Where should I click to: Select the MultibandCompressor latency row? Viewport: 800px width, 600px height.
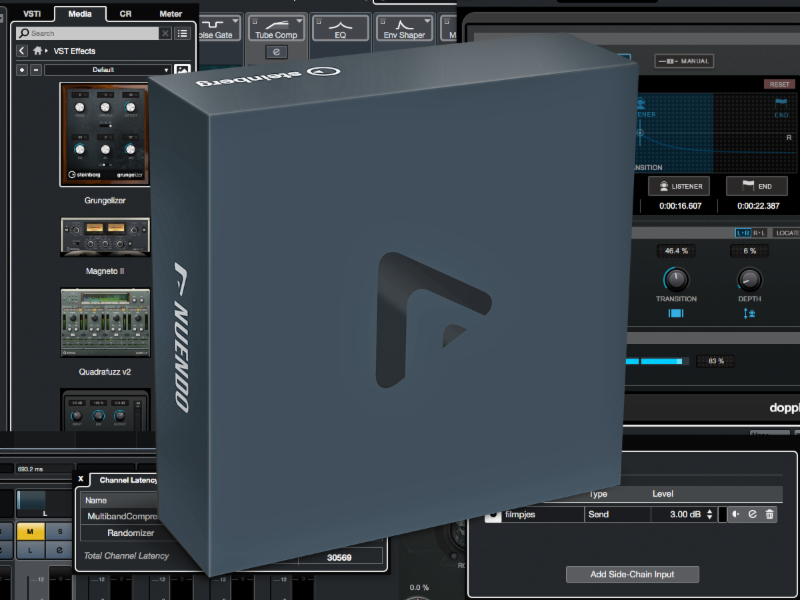(x=121, y=516)
